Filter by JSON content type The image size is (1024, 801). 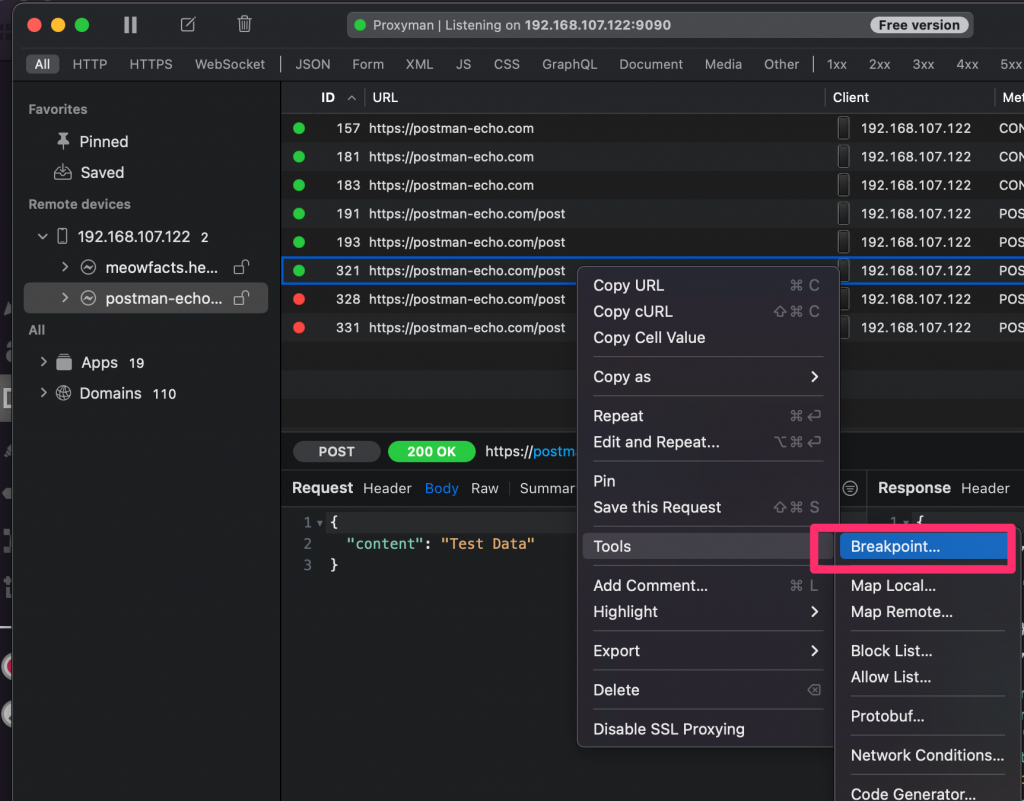click(313, 64)
